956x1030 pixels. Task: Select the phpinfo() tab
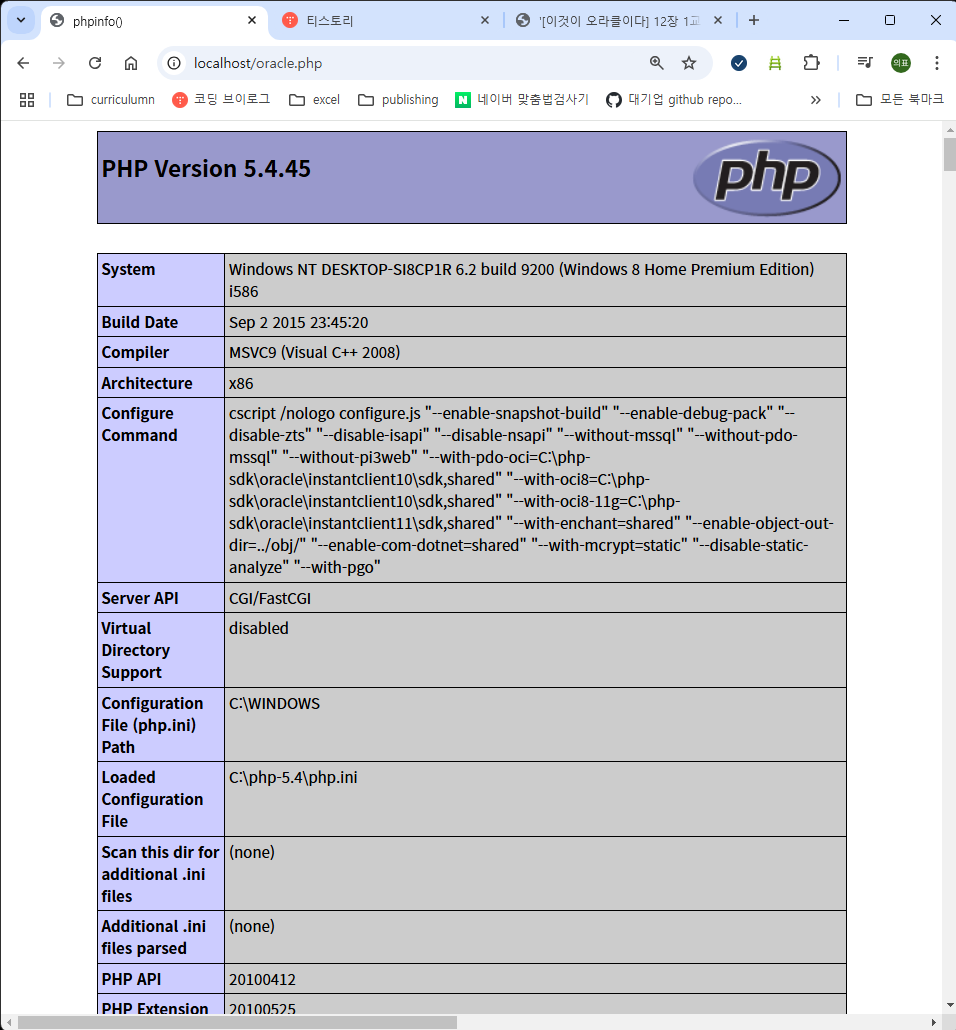tap(154, 21)
